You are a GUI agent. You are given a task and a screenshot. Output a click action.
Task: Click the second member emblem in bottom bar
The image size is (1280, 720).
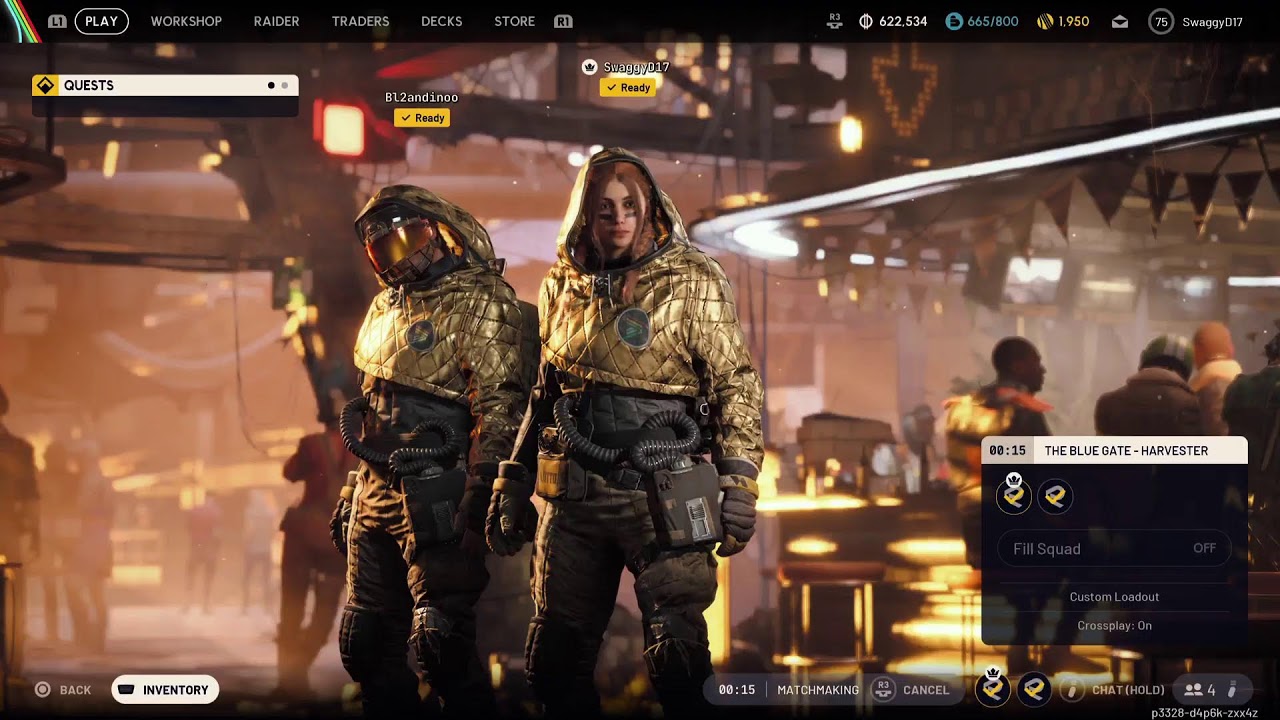click(x=1034, y=689)
